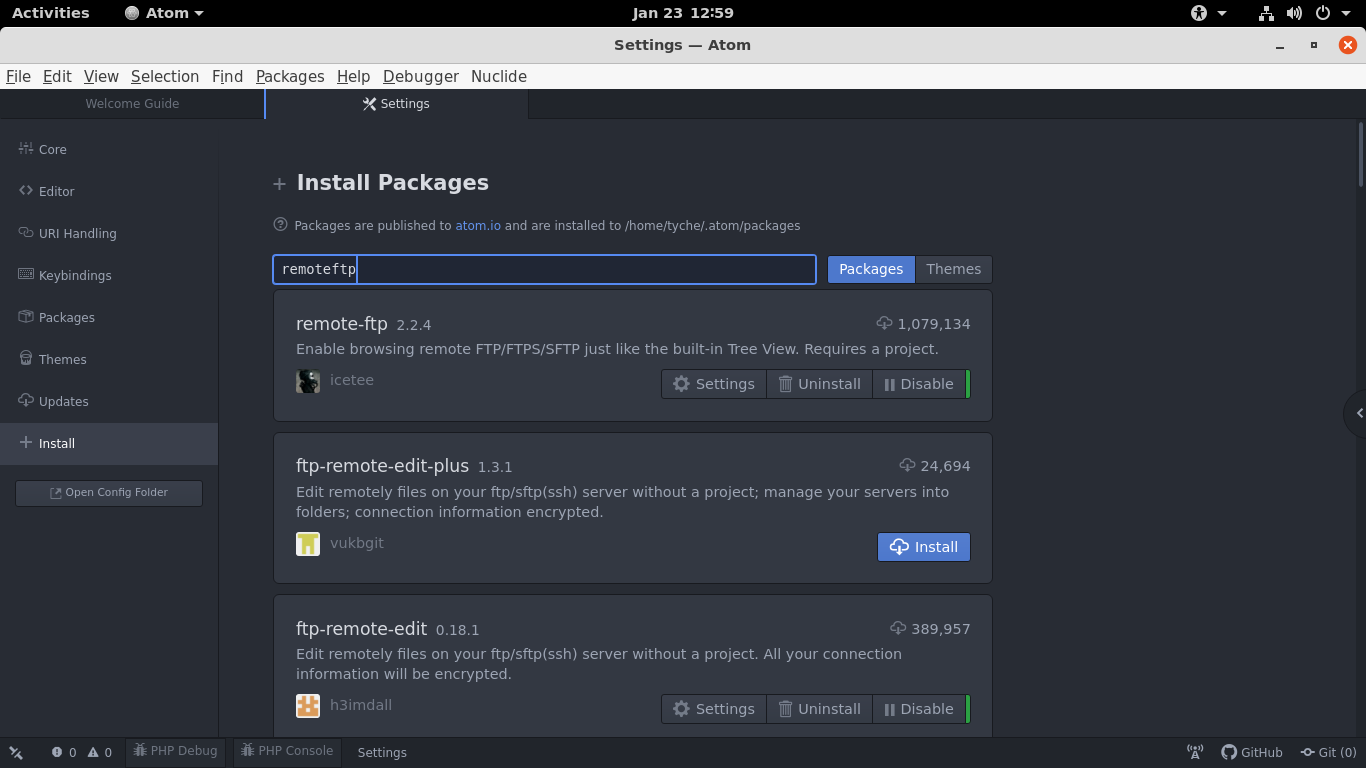Open the Git (0) status bar panel
Screen dimensions: 1366x768
point(1328,752)
